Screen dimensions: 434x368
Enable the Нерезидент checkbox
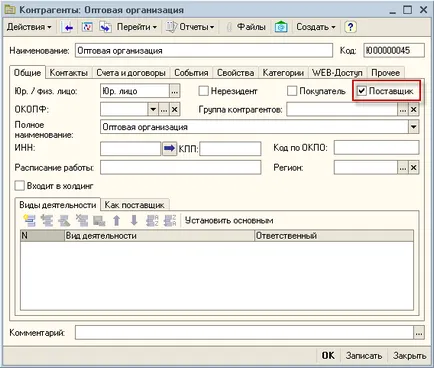[x=203, y=91]
